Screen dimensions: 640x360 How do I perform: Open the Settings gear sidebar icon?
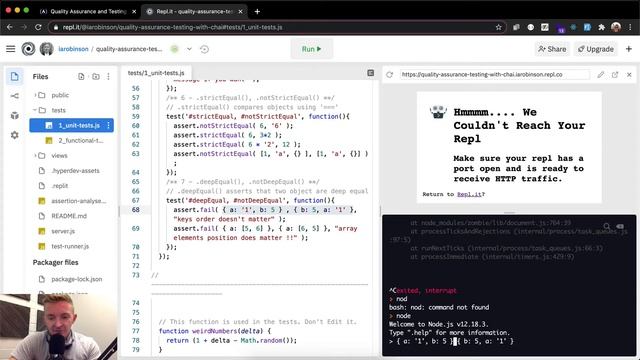[15, 135]
